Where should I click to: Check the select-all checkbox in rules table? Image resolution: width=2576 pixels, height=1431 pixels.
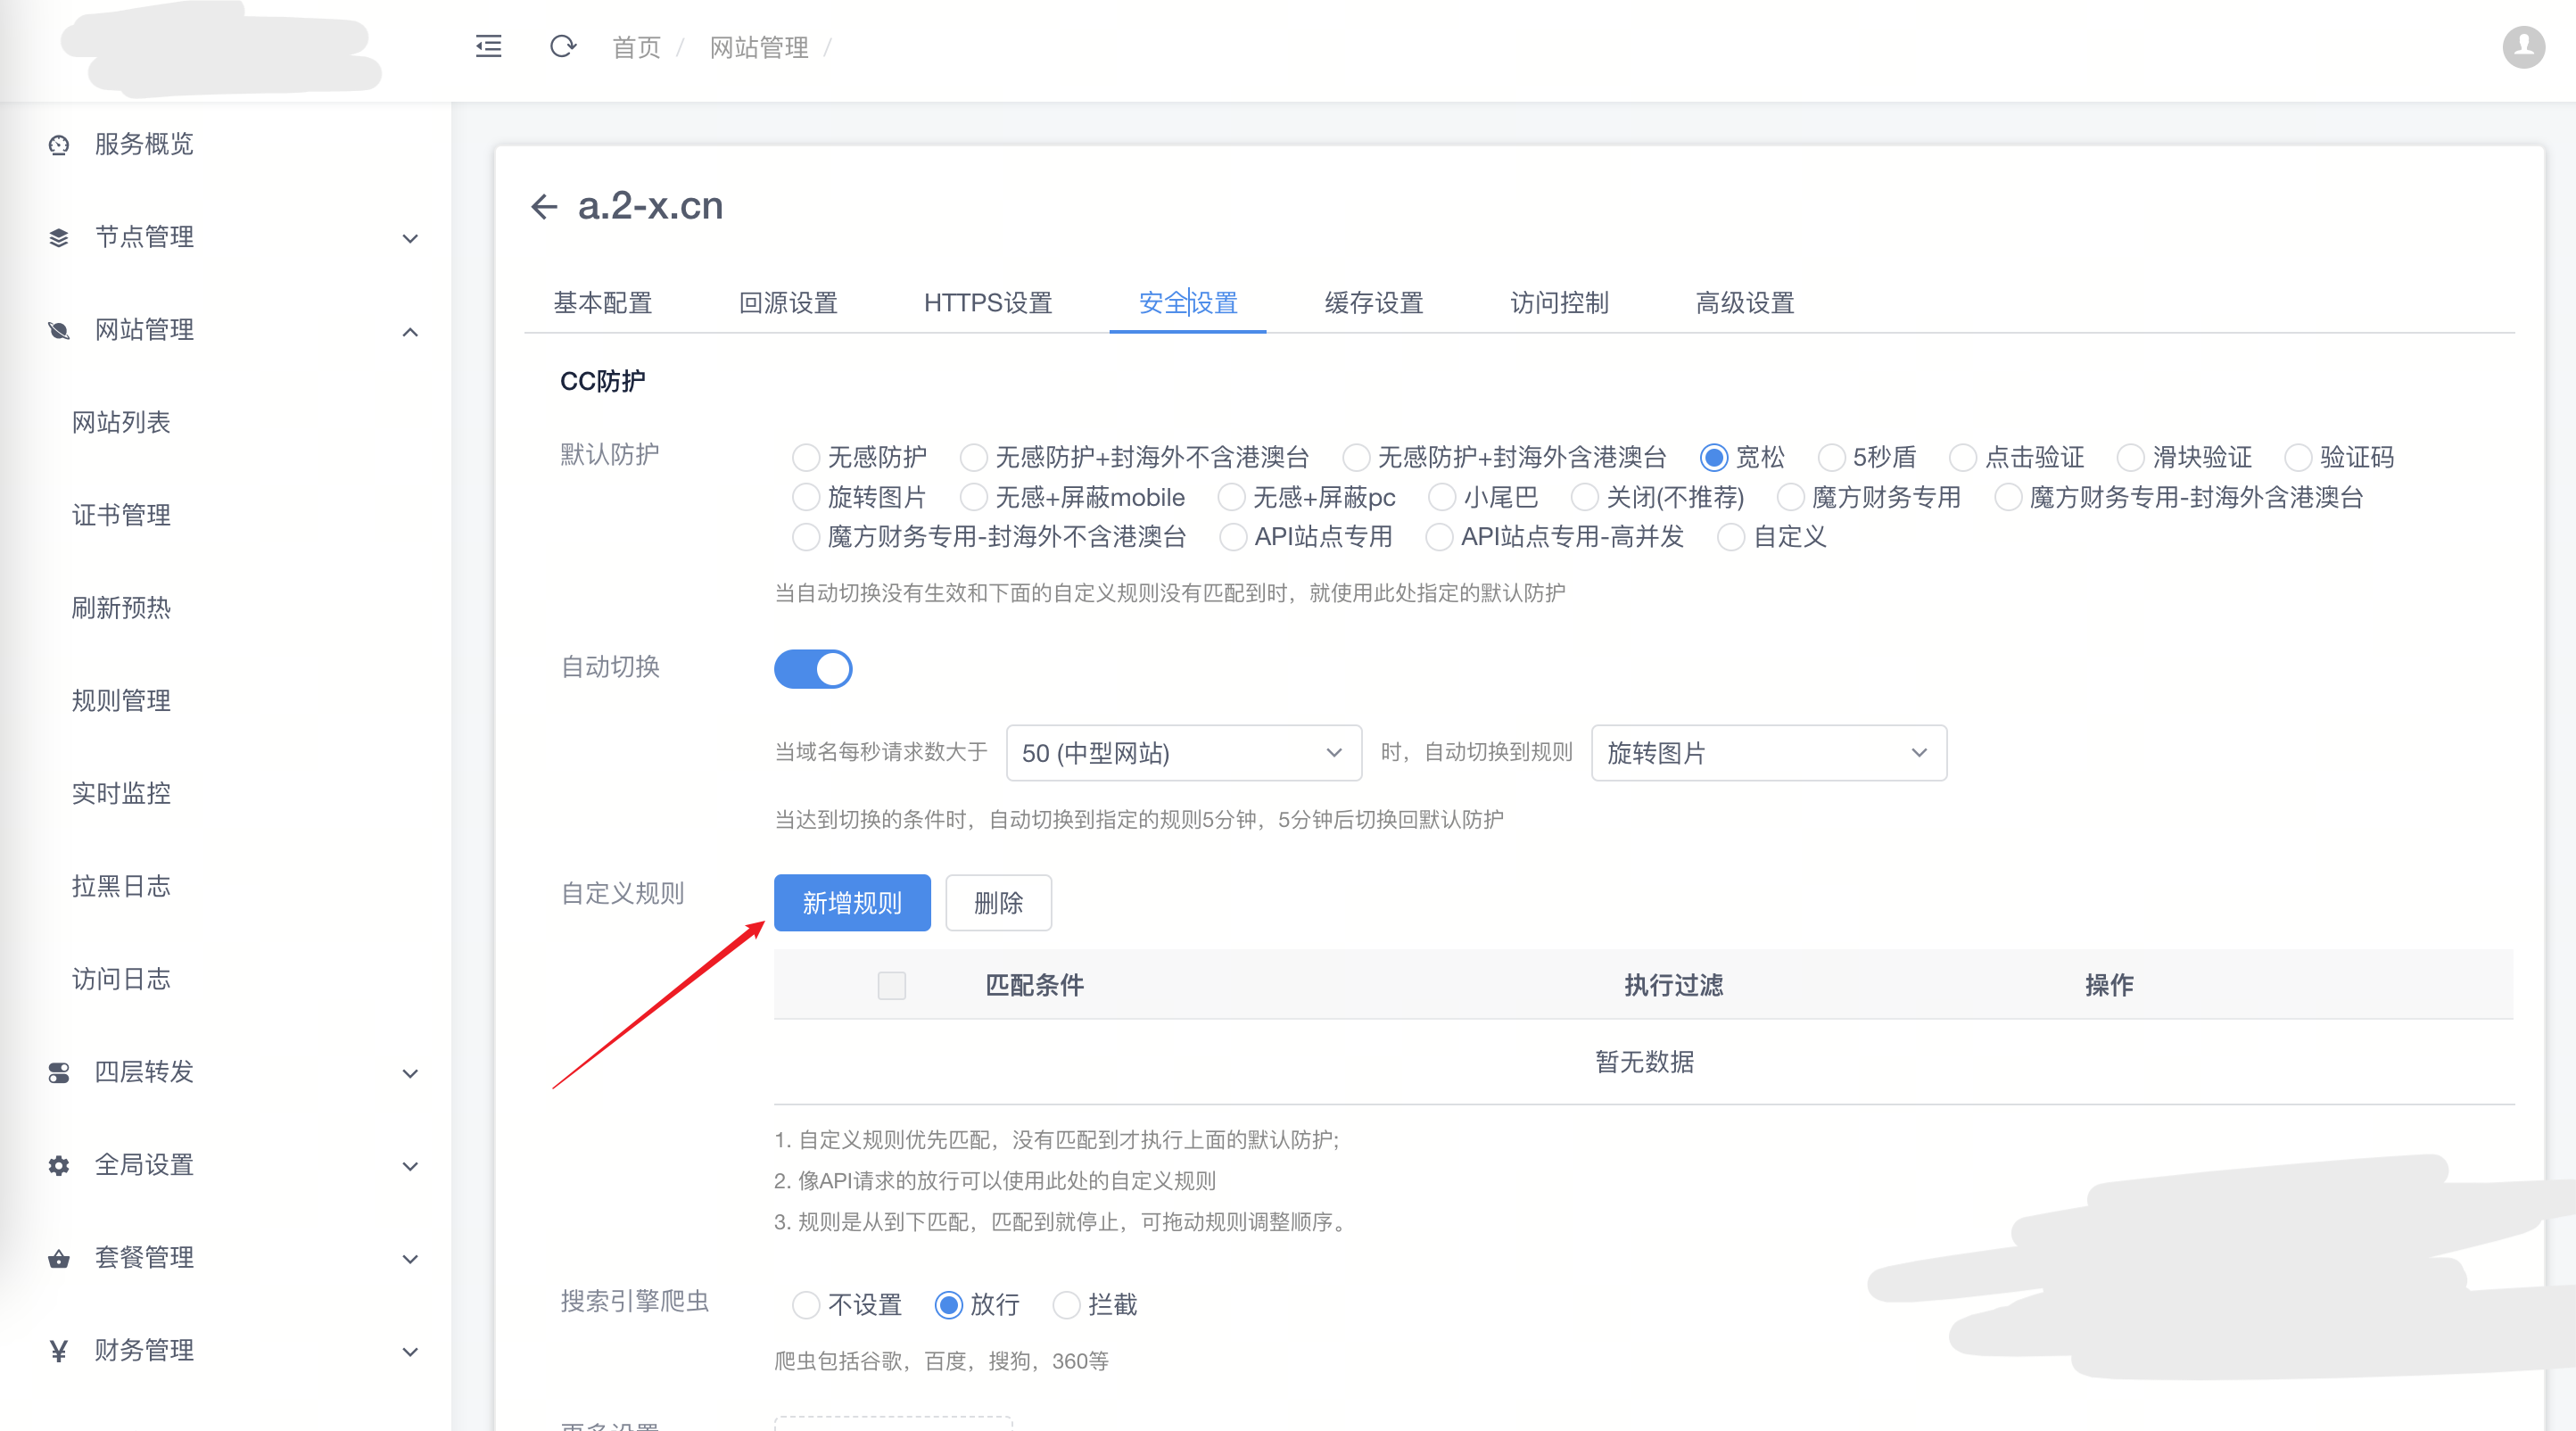pyautogui.click(x=891, y=985)
